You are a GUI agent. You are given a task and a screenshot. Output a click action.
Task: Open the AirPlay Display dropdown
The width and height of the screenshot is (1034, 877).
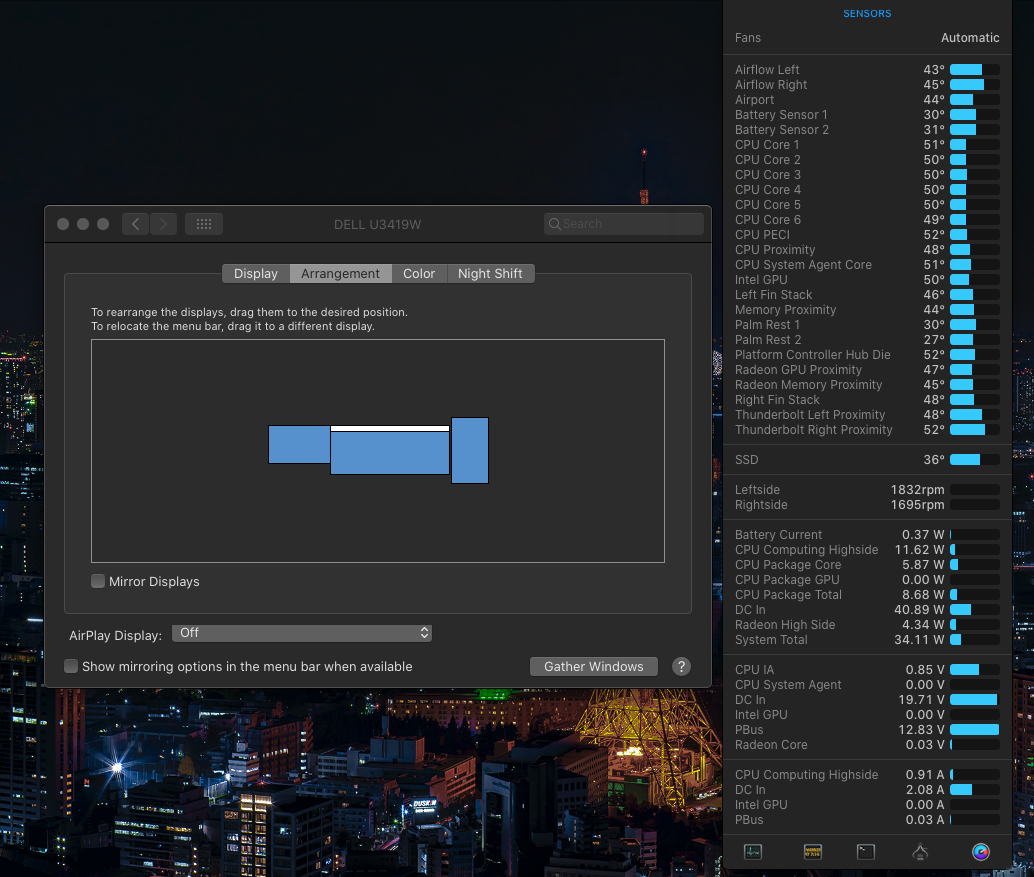[x=301, y=633]
